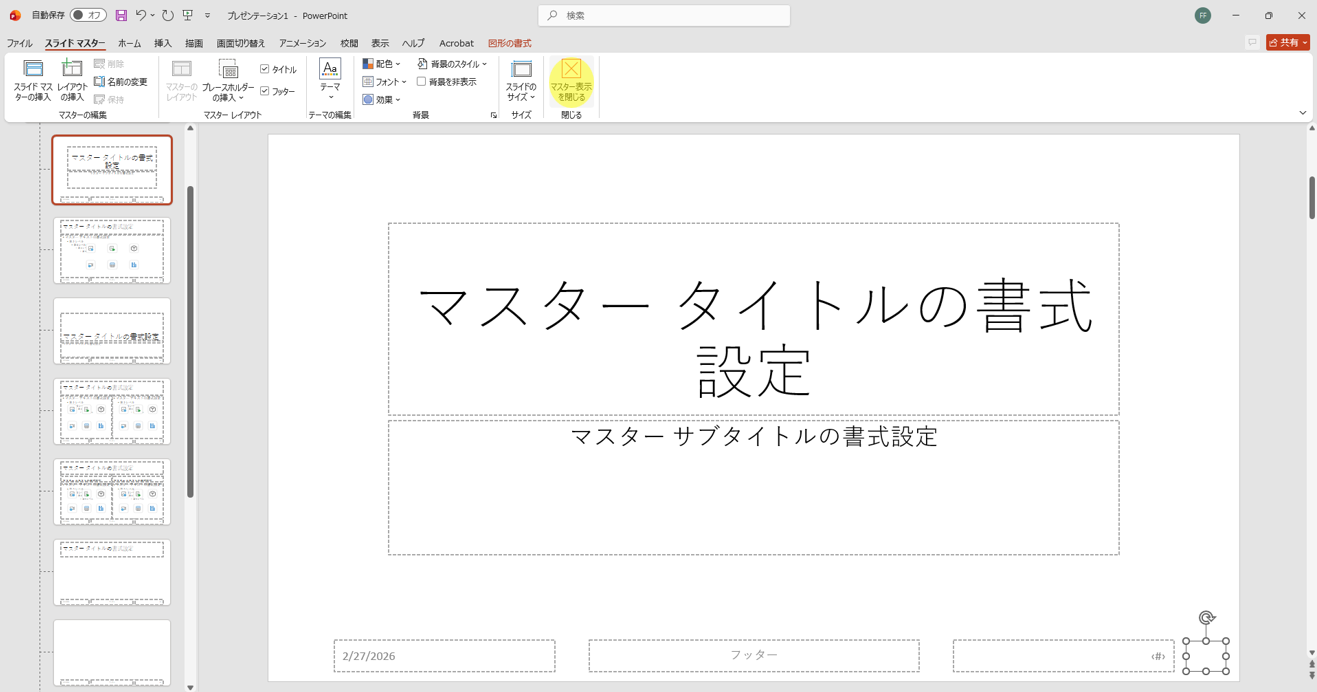Open the Animations (アニメーション) tab
This screenshot has width=1317, height=692.
[x=302, y=44]
